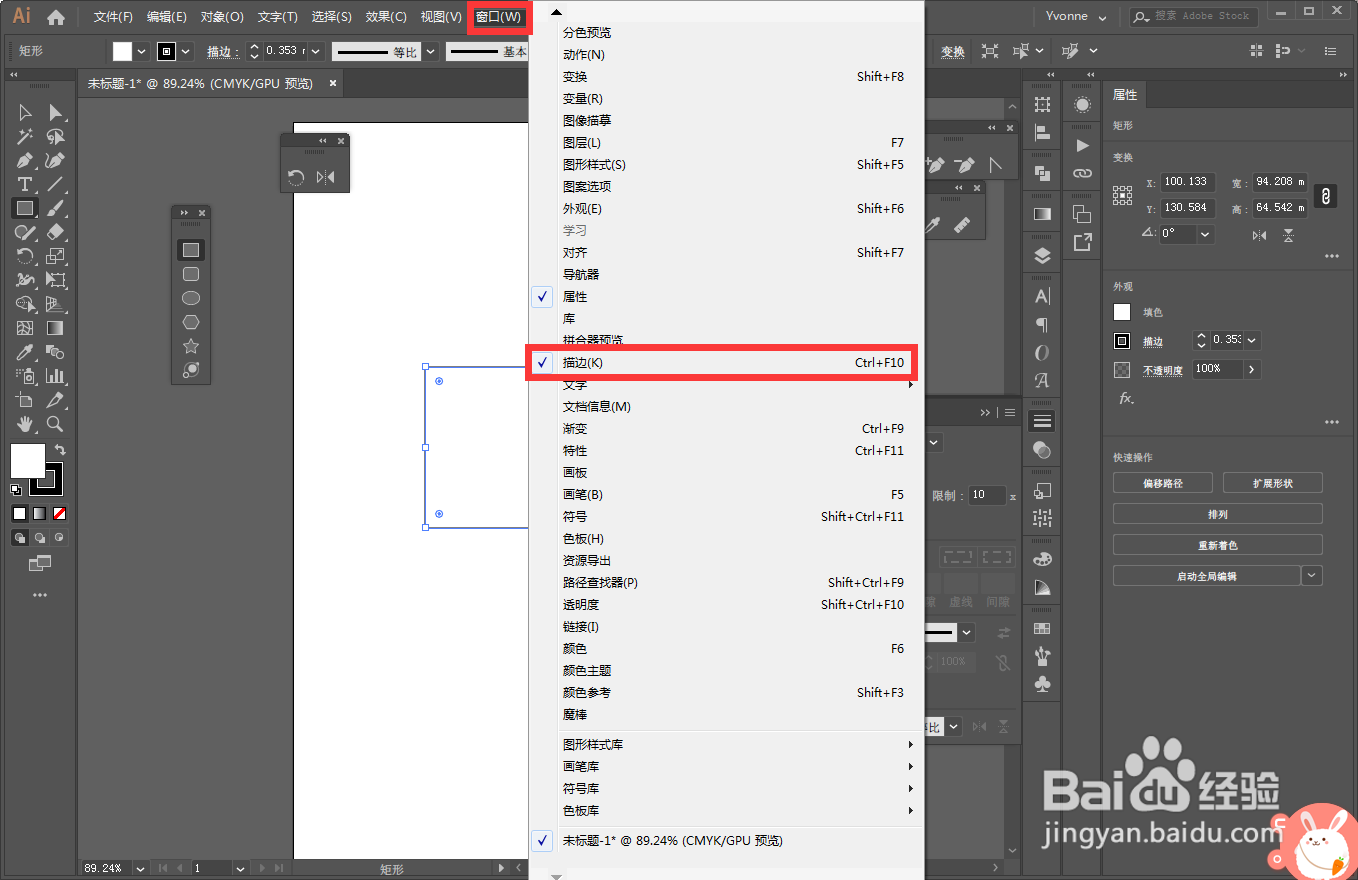
Task: Click the 启动全局编辑 button
Action: 1206,576
